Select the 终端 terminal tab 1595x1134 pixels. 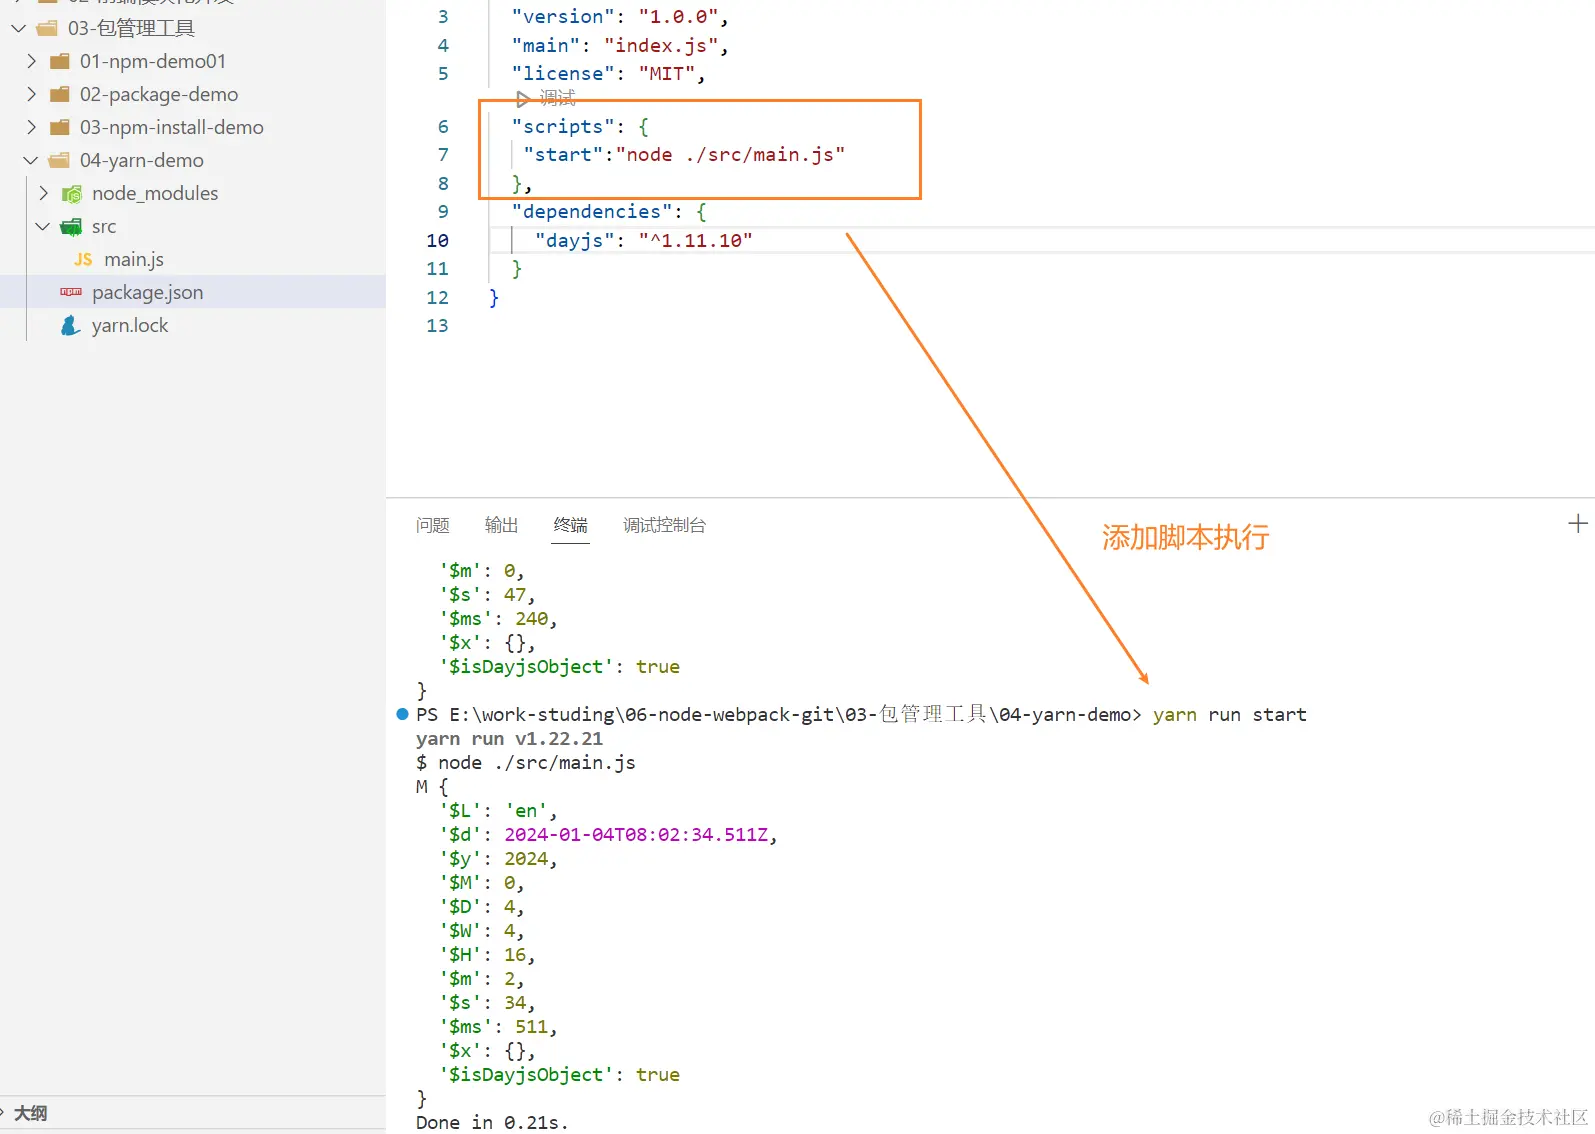(571, 525)
